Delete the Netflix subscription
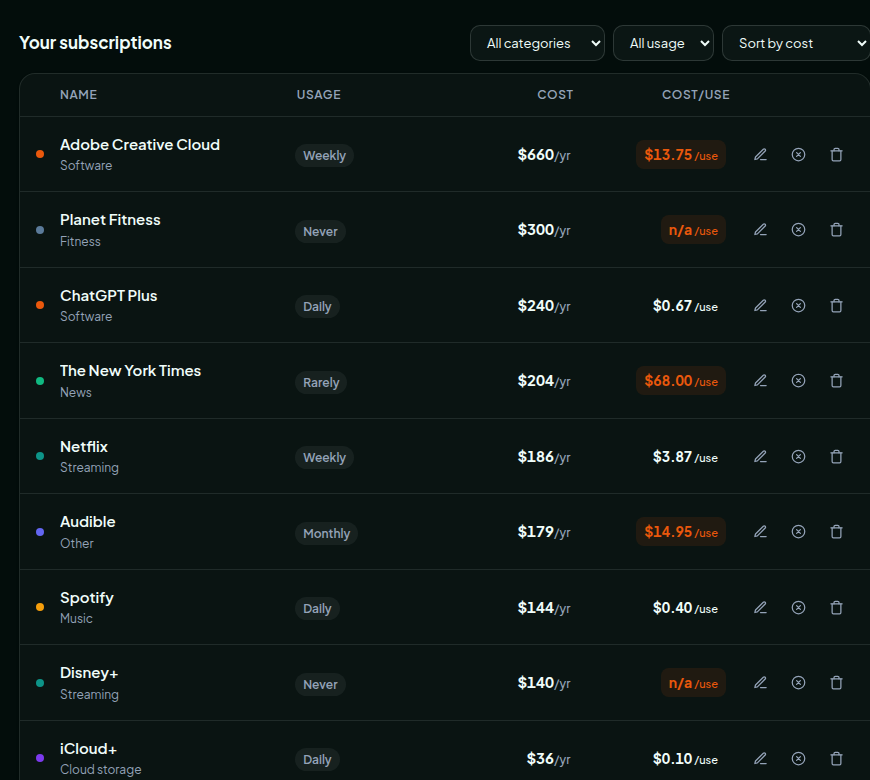Image resolution: width=870 pixels, height=780 pixels. [836, 457]
